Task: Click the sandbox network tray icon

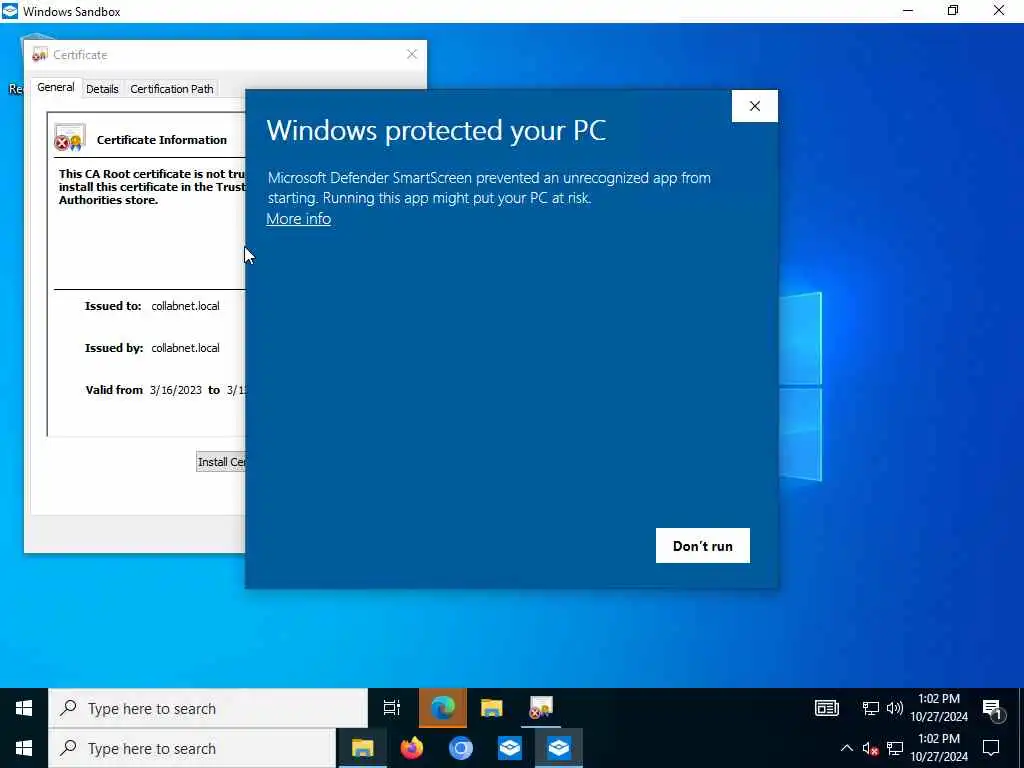Action: click(x=871, y=708)
